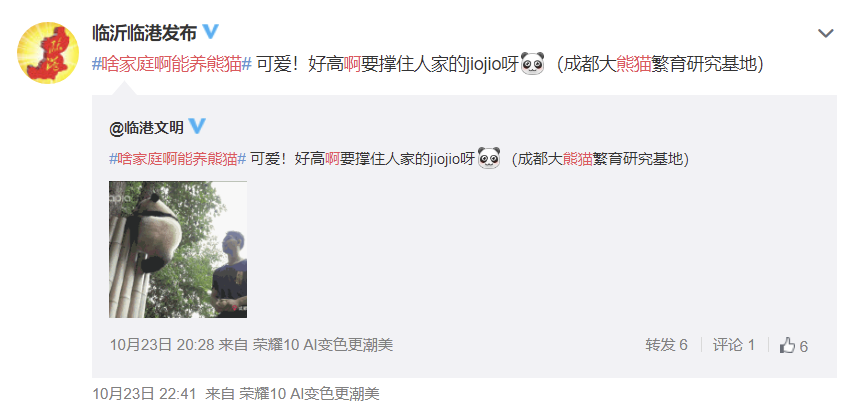The image size is (855, 410).
Task: Open the 10月23日 20:28 timestamp link
Action: [x=162, y=345]
